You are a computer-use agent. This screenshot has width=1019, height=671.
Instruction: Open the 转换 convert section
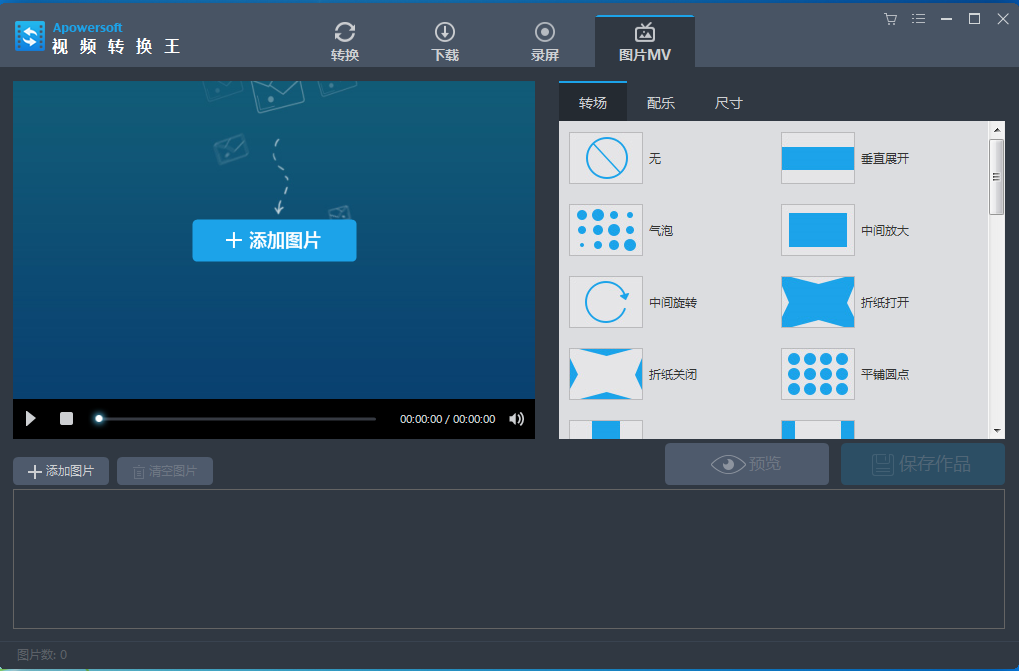[x=345, y=42]
